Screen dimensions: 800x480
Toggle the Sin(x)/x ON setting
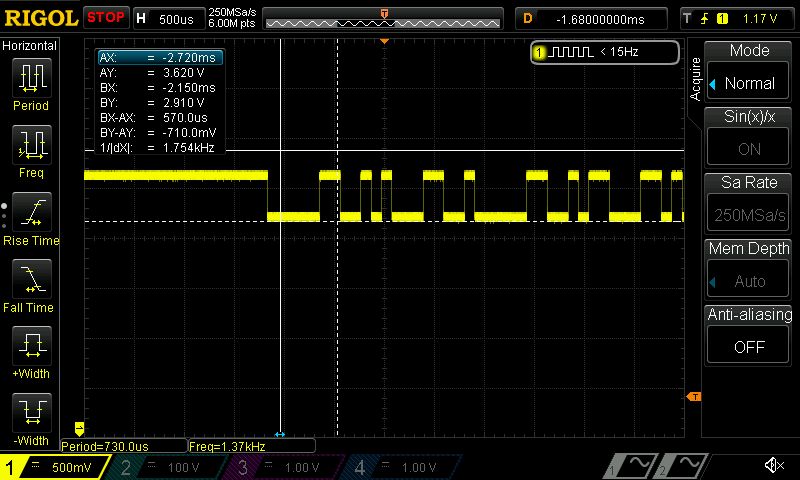click(748, 149)
